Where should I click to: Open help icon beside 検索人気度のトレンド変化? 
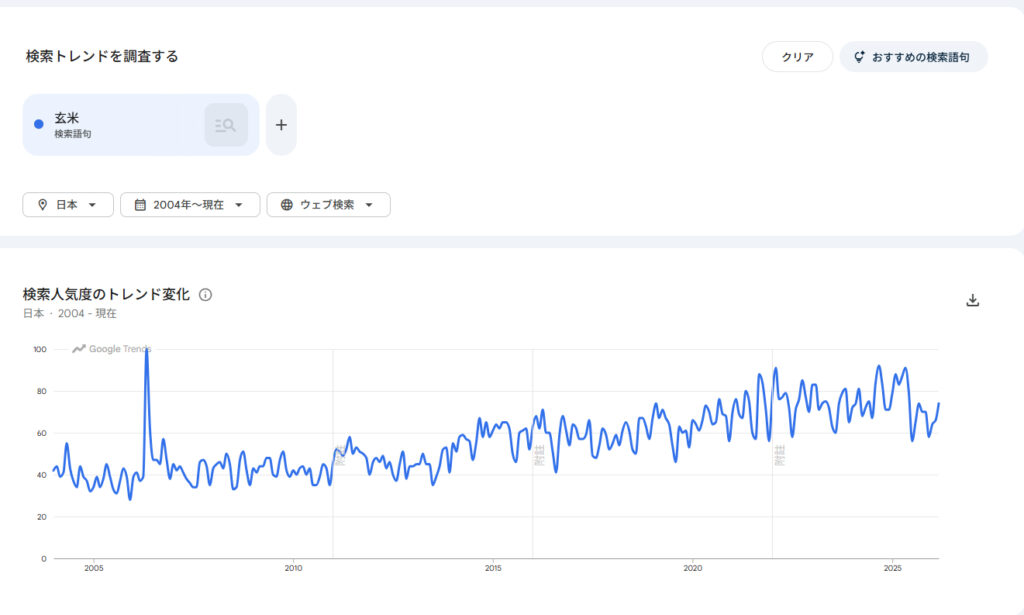[205, 295]
